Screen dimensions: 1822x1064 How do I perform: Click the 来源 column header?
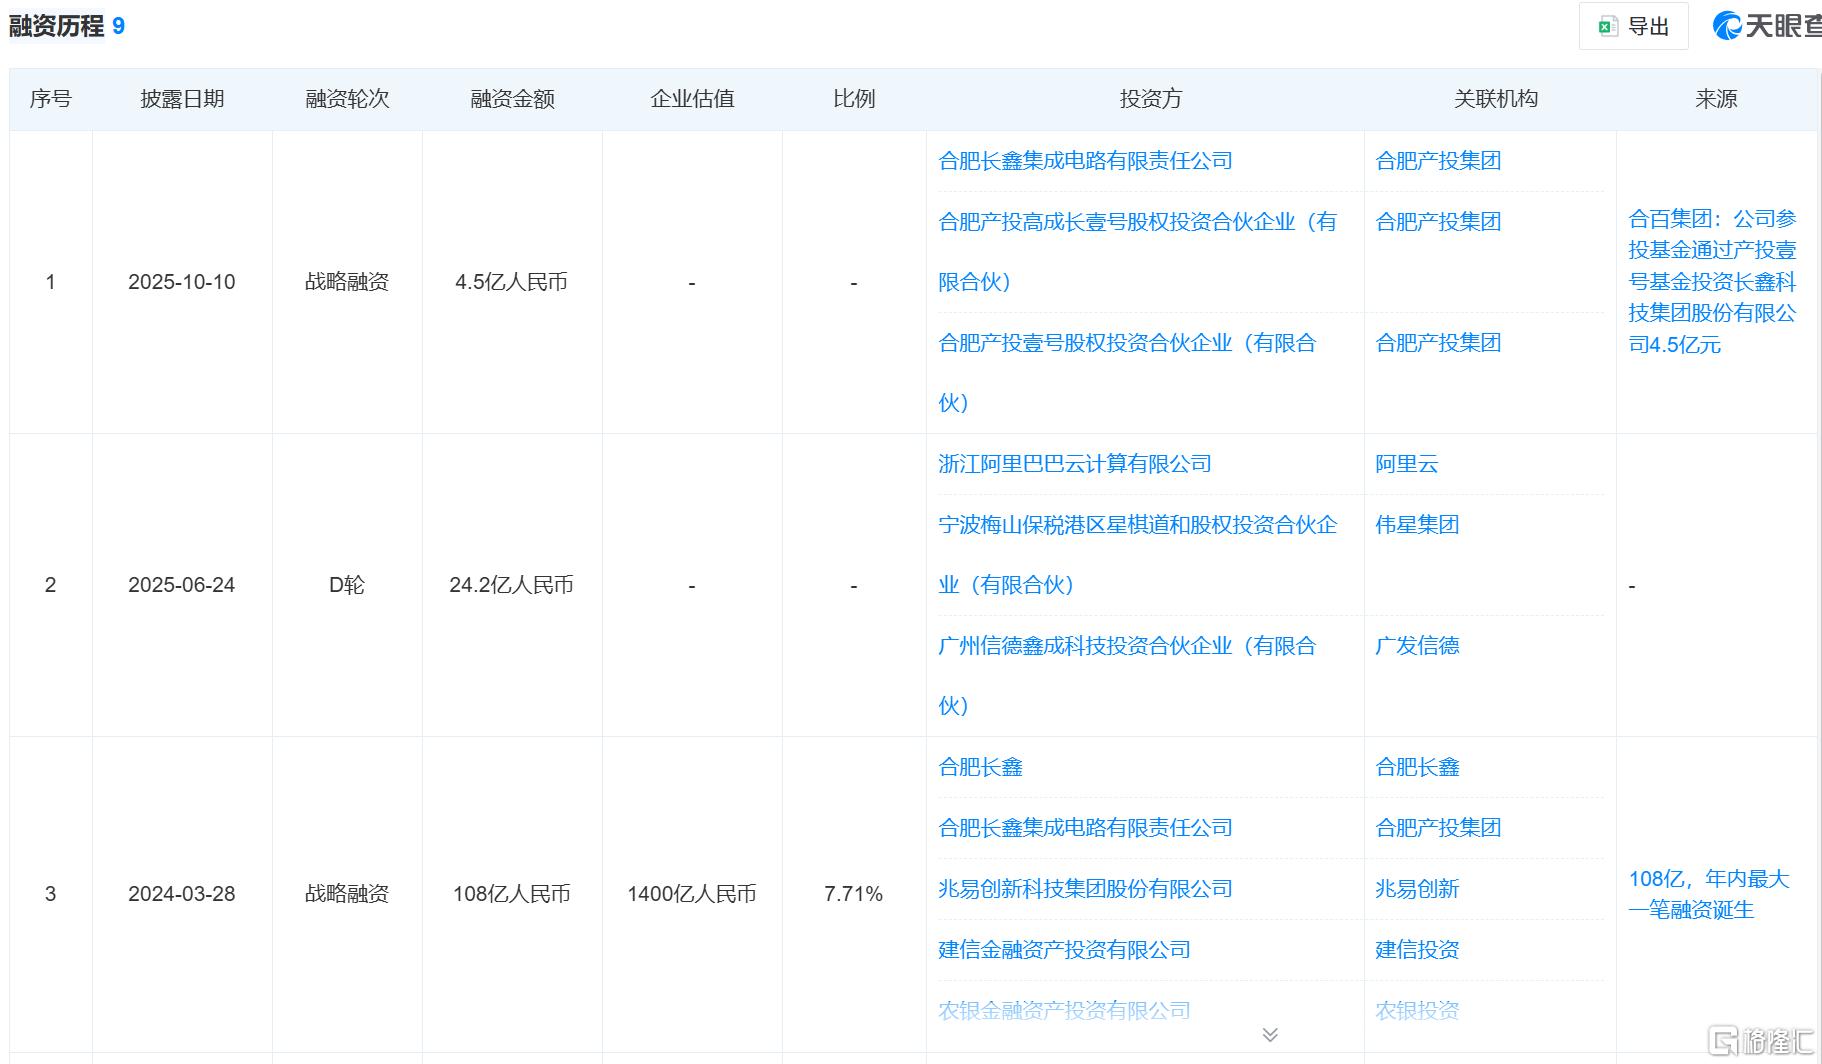pyautogui.click(x=1716, y=99)
